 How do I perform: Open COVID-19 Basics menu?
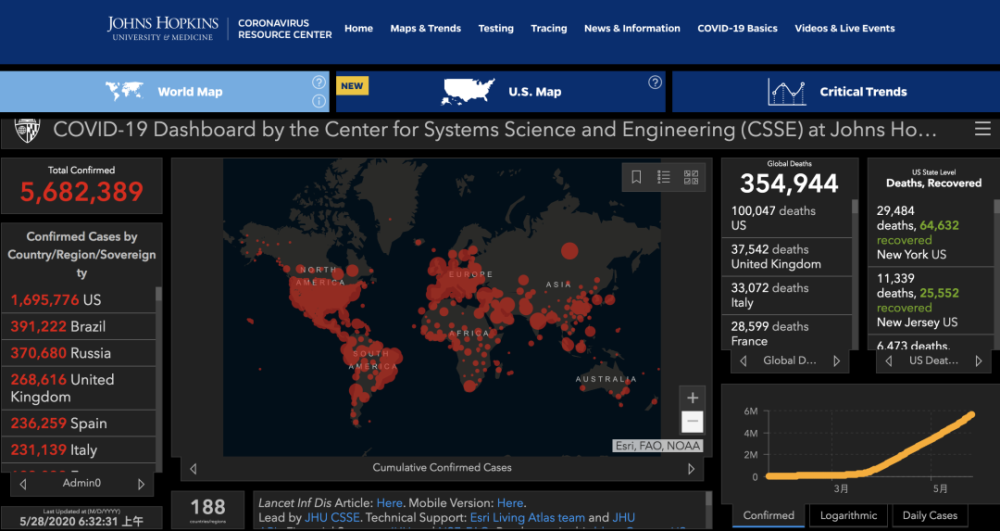click(x=737, y=28)
